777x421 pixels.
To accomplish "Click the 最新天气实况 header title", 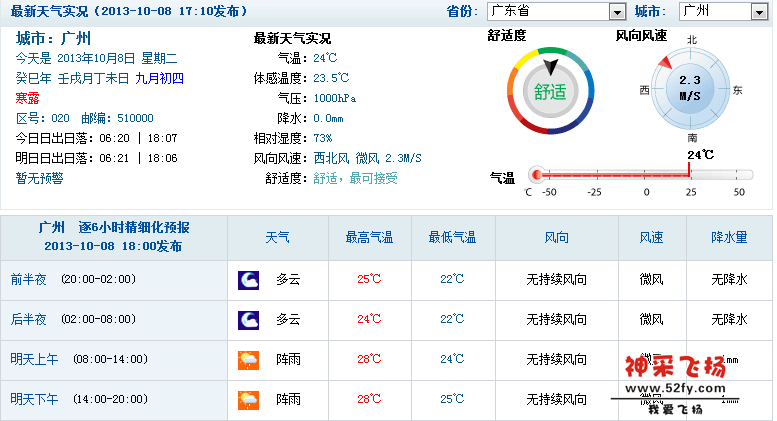I will [50, 11].
